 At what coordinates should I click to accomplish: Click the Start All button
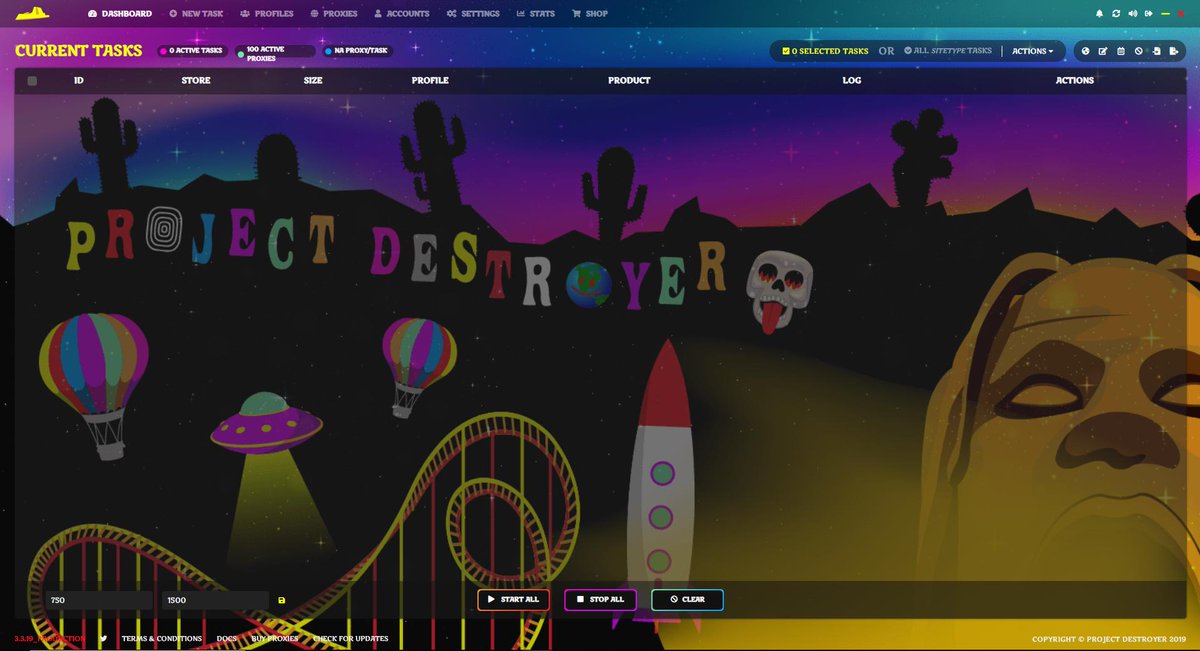tap(513, 600)
